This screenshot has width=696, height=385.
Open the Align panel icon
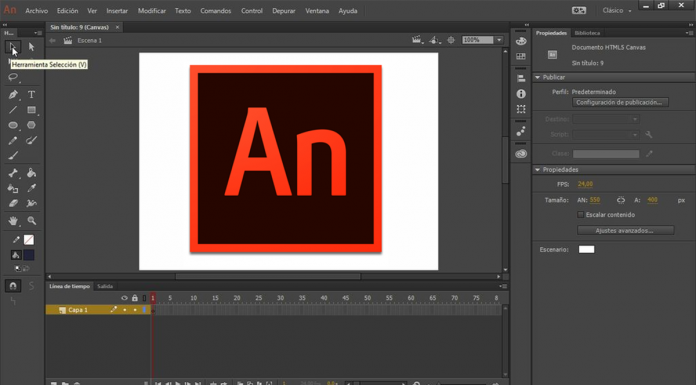pyautogui.click(x=521, y=79)
